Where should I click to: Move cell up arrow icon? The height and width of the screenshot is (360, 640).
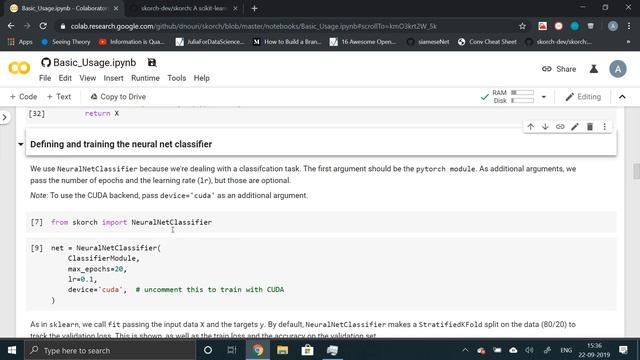530,127
